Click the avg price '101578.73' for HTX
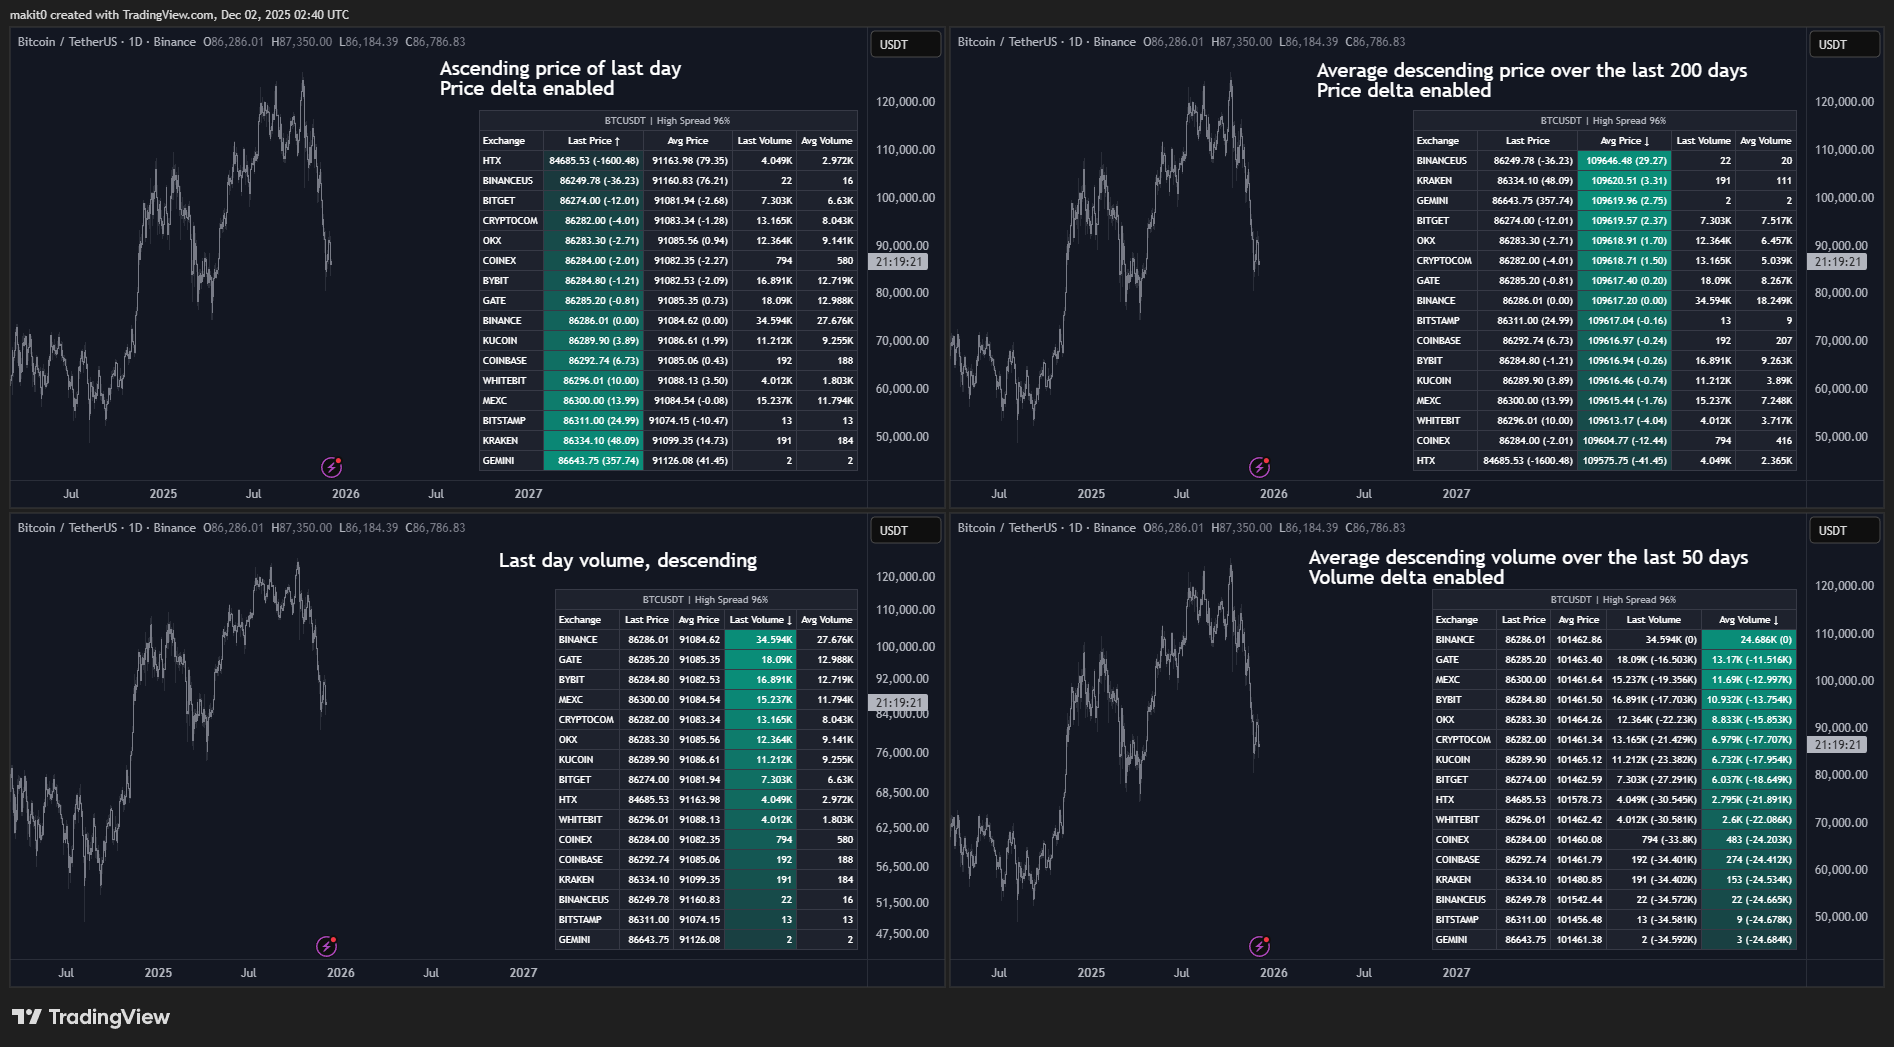 (x=1580, y=800)
